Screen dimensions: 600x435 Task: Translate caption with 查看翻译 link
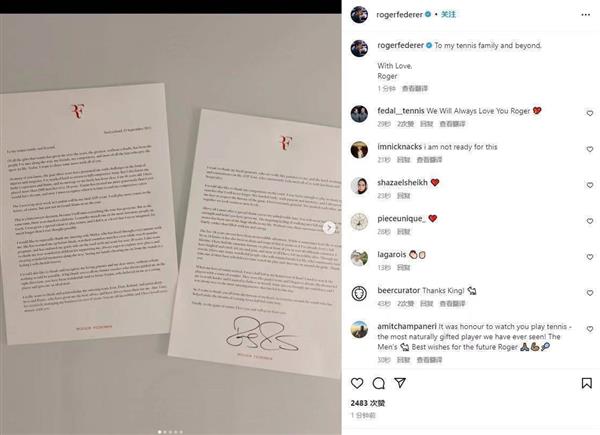(x=414, y=89)
